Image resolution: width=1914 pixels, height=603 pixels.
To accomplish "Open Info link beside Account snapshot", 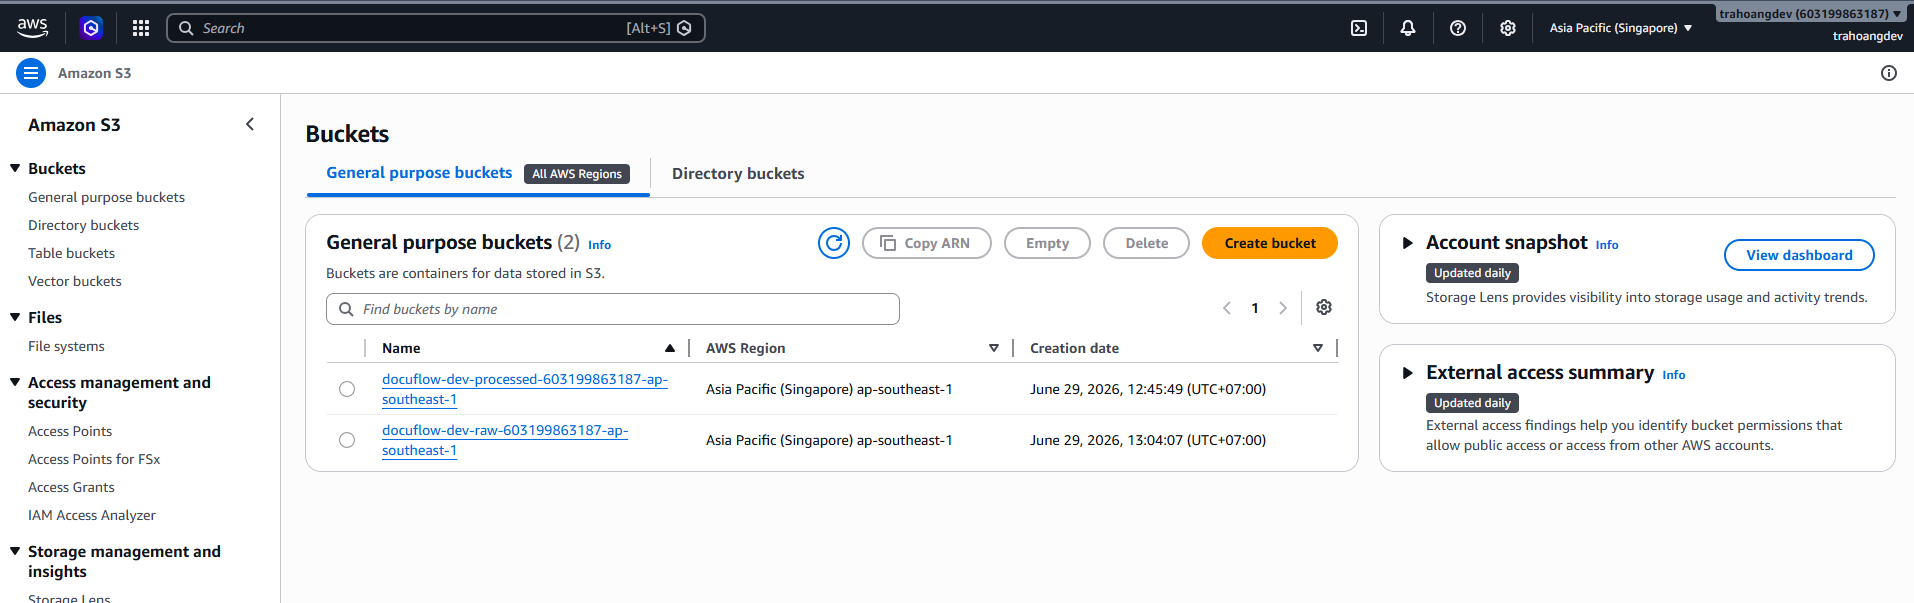I will click(1607, 245).
